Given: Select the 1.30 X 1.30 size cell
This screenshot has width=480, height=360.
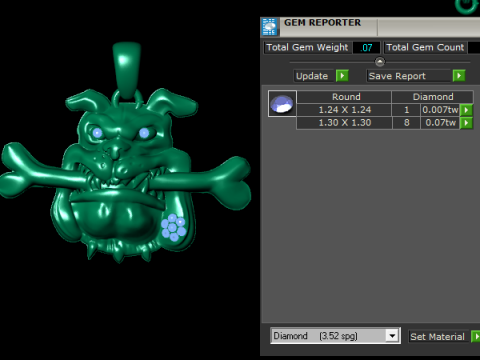Looking at the screenshot, I should click(x=344, y=123).
